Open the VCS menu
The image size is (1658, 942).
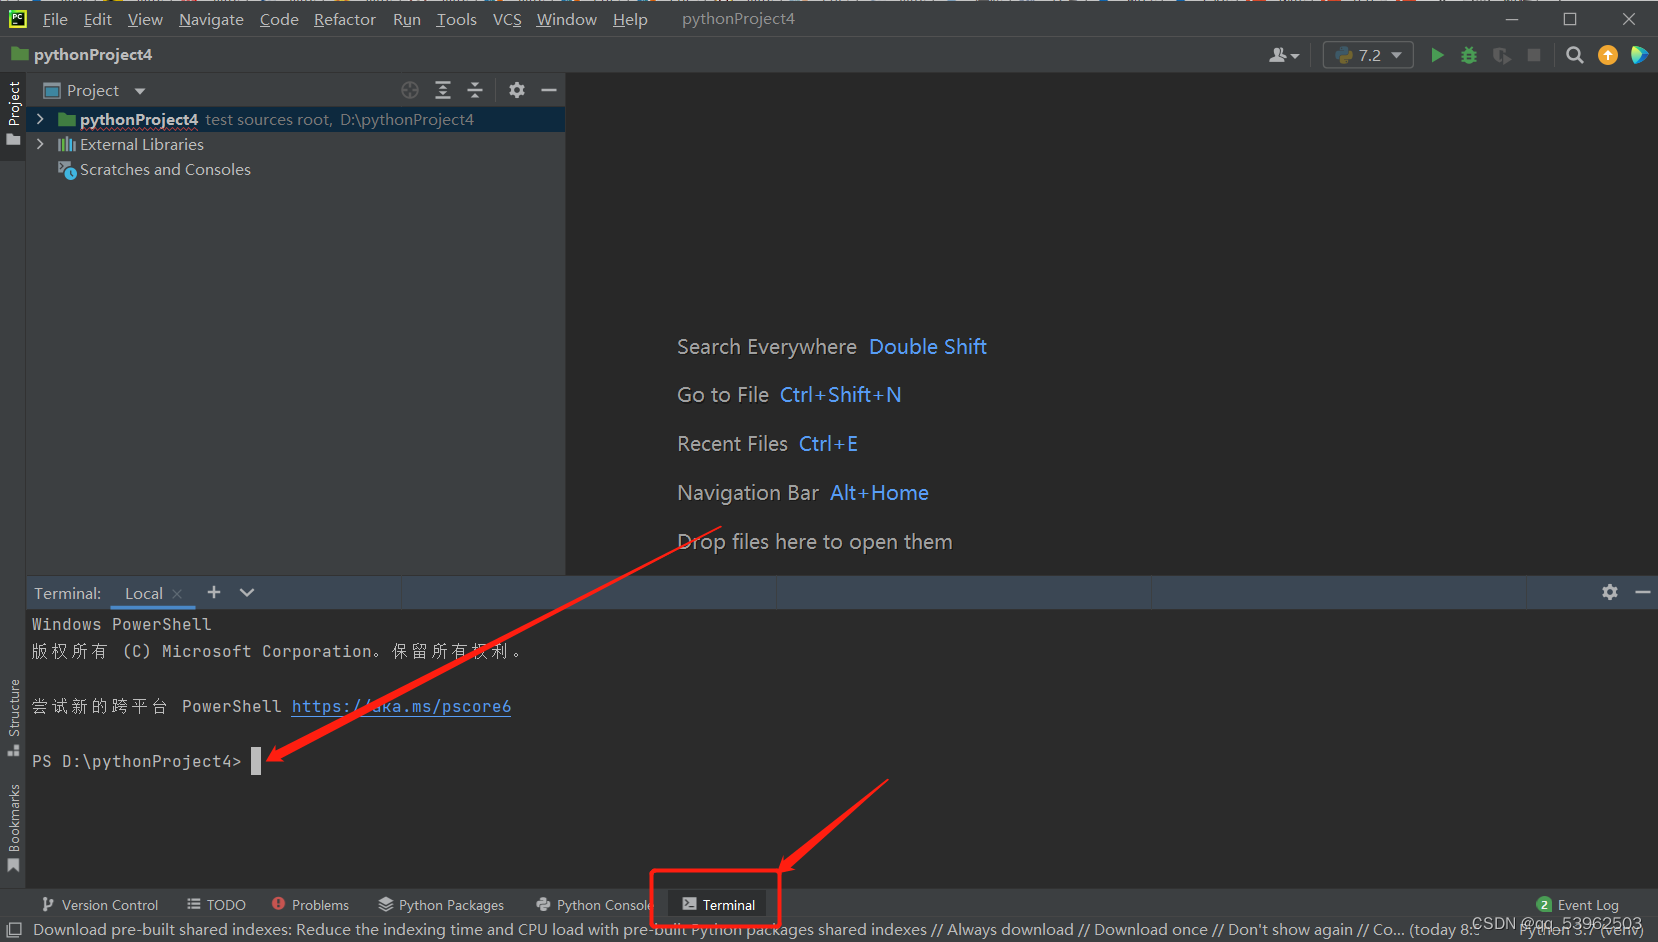coord(507,19)
